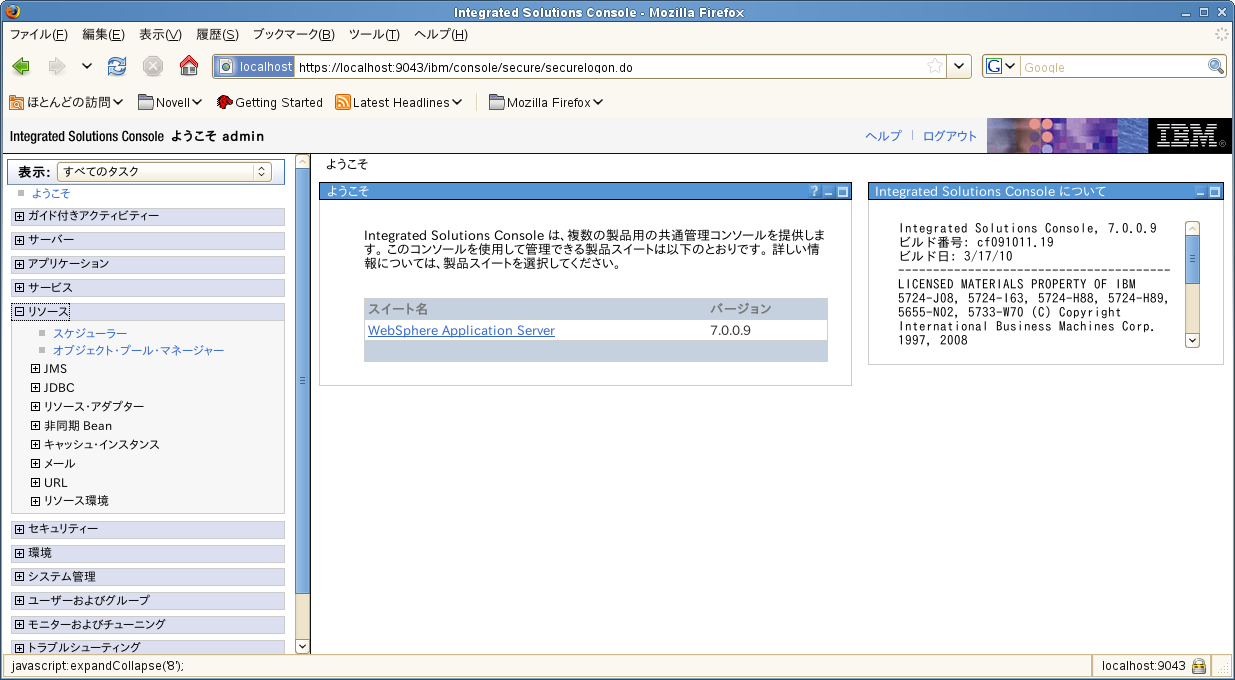Click the forward navigation arrow
The height and width of the screenshot is (680, 1235).
click(x=57, y=67)
